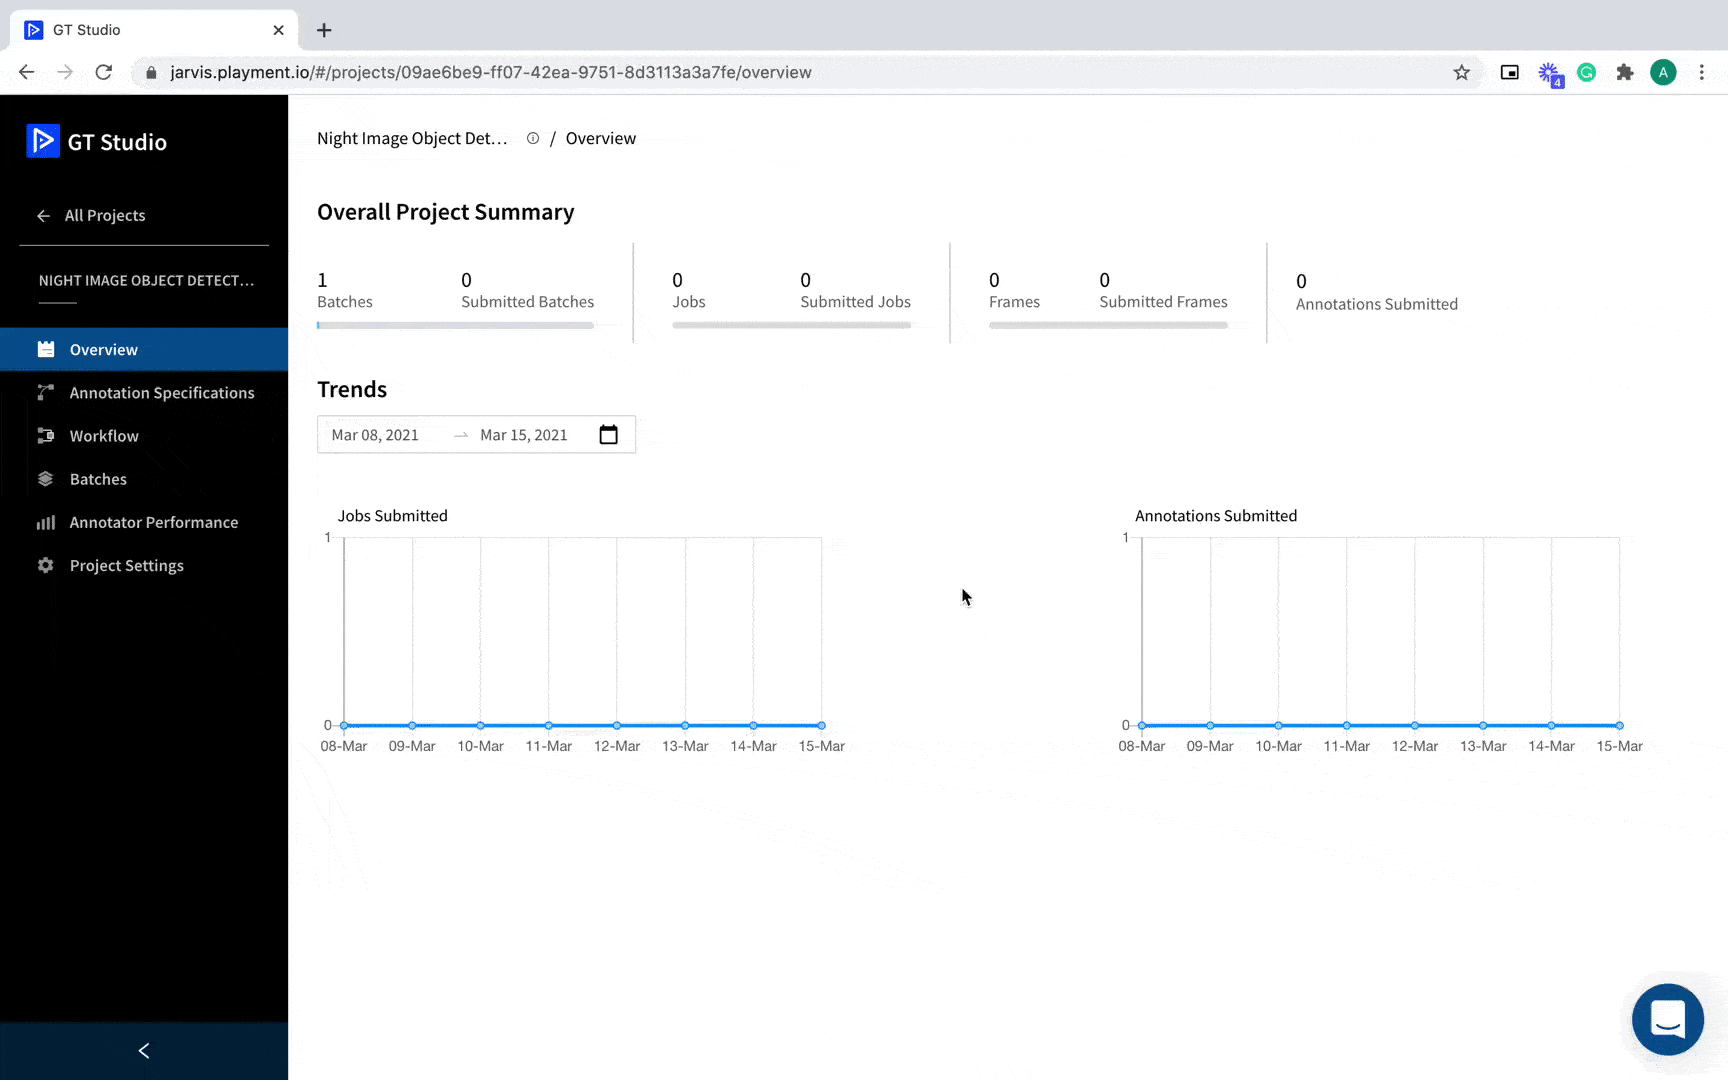1728x1080 pixels.
Task: Open the browser Extensions puzzle icon
Action: pyautogui.click(x=1625, y=72)
